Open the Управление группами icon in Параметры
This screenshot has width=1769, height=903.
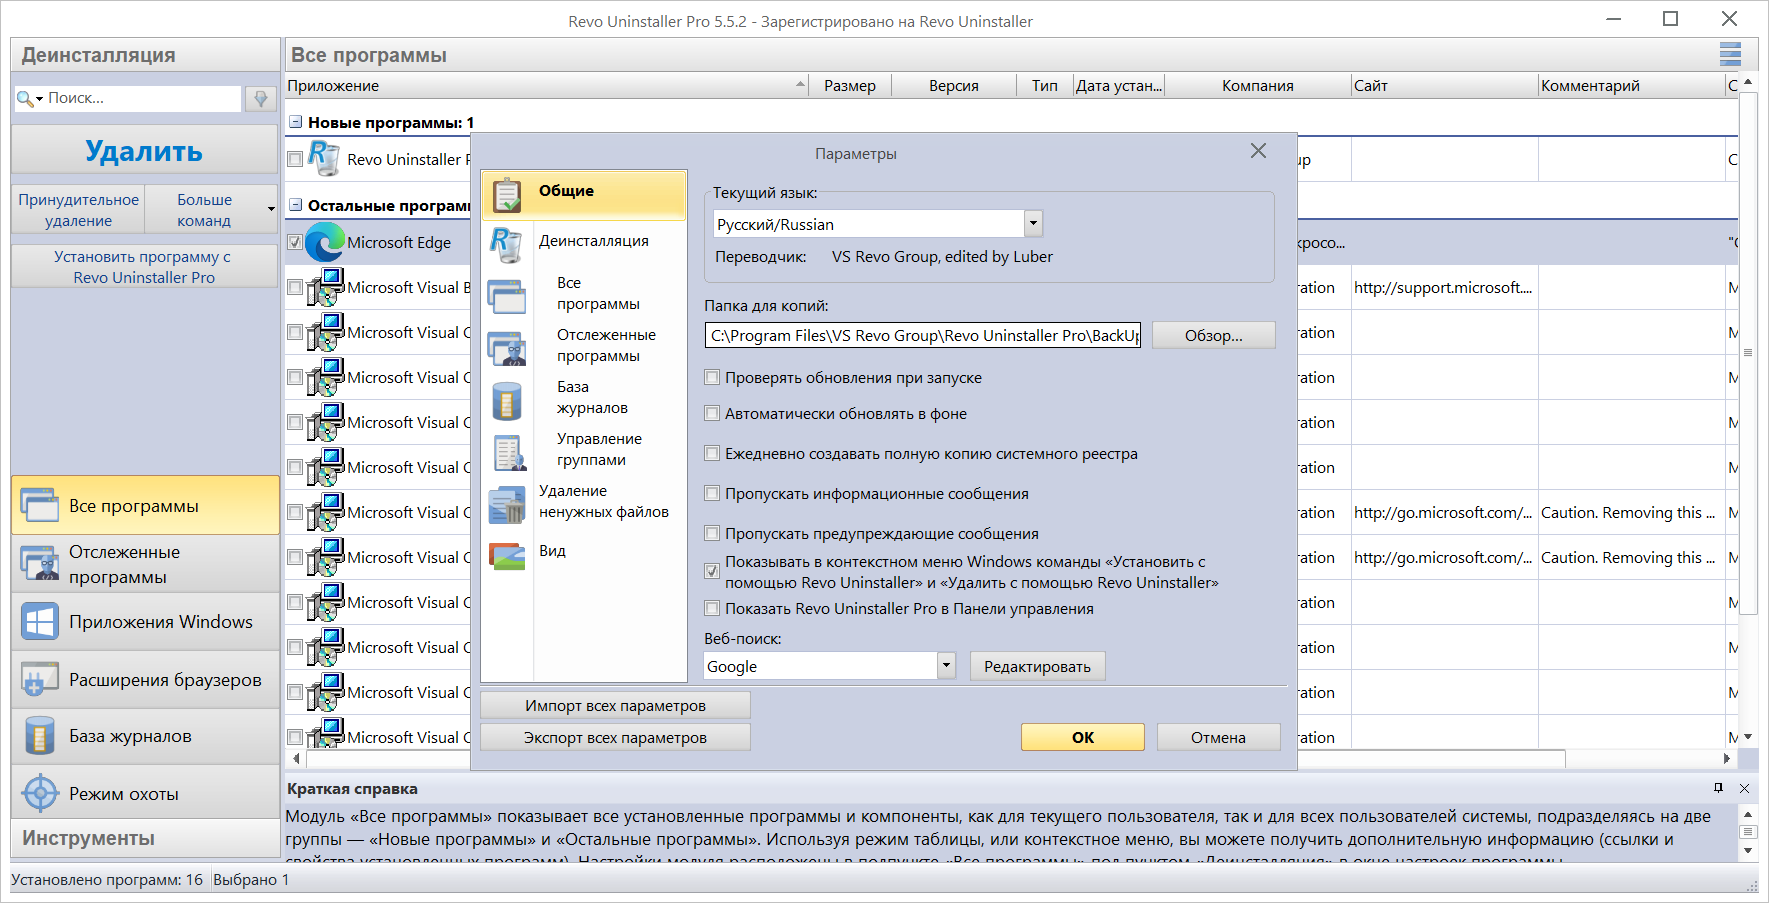(509, 453)
